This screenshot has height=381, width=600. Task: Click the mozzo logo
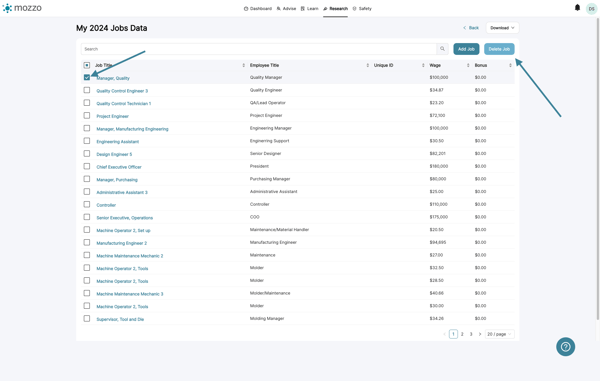pos(22,8)
